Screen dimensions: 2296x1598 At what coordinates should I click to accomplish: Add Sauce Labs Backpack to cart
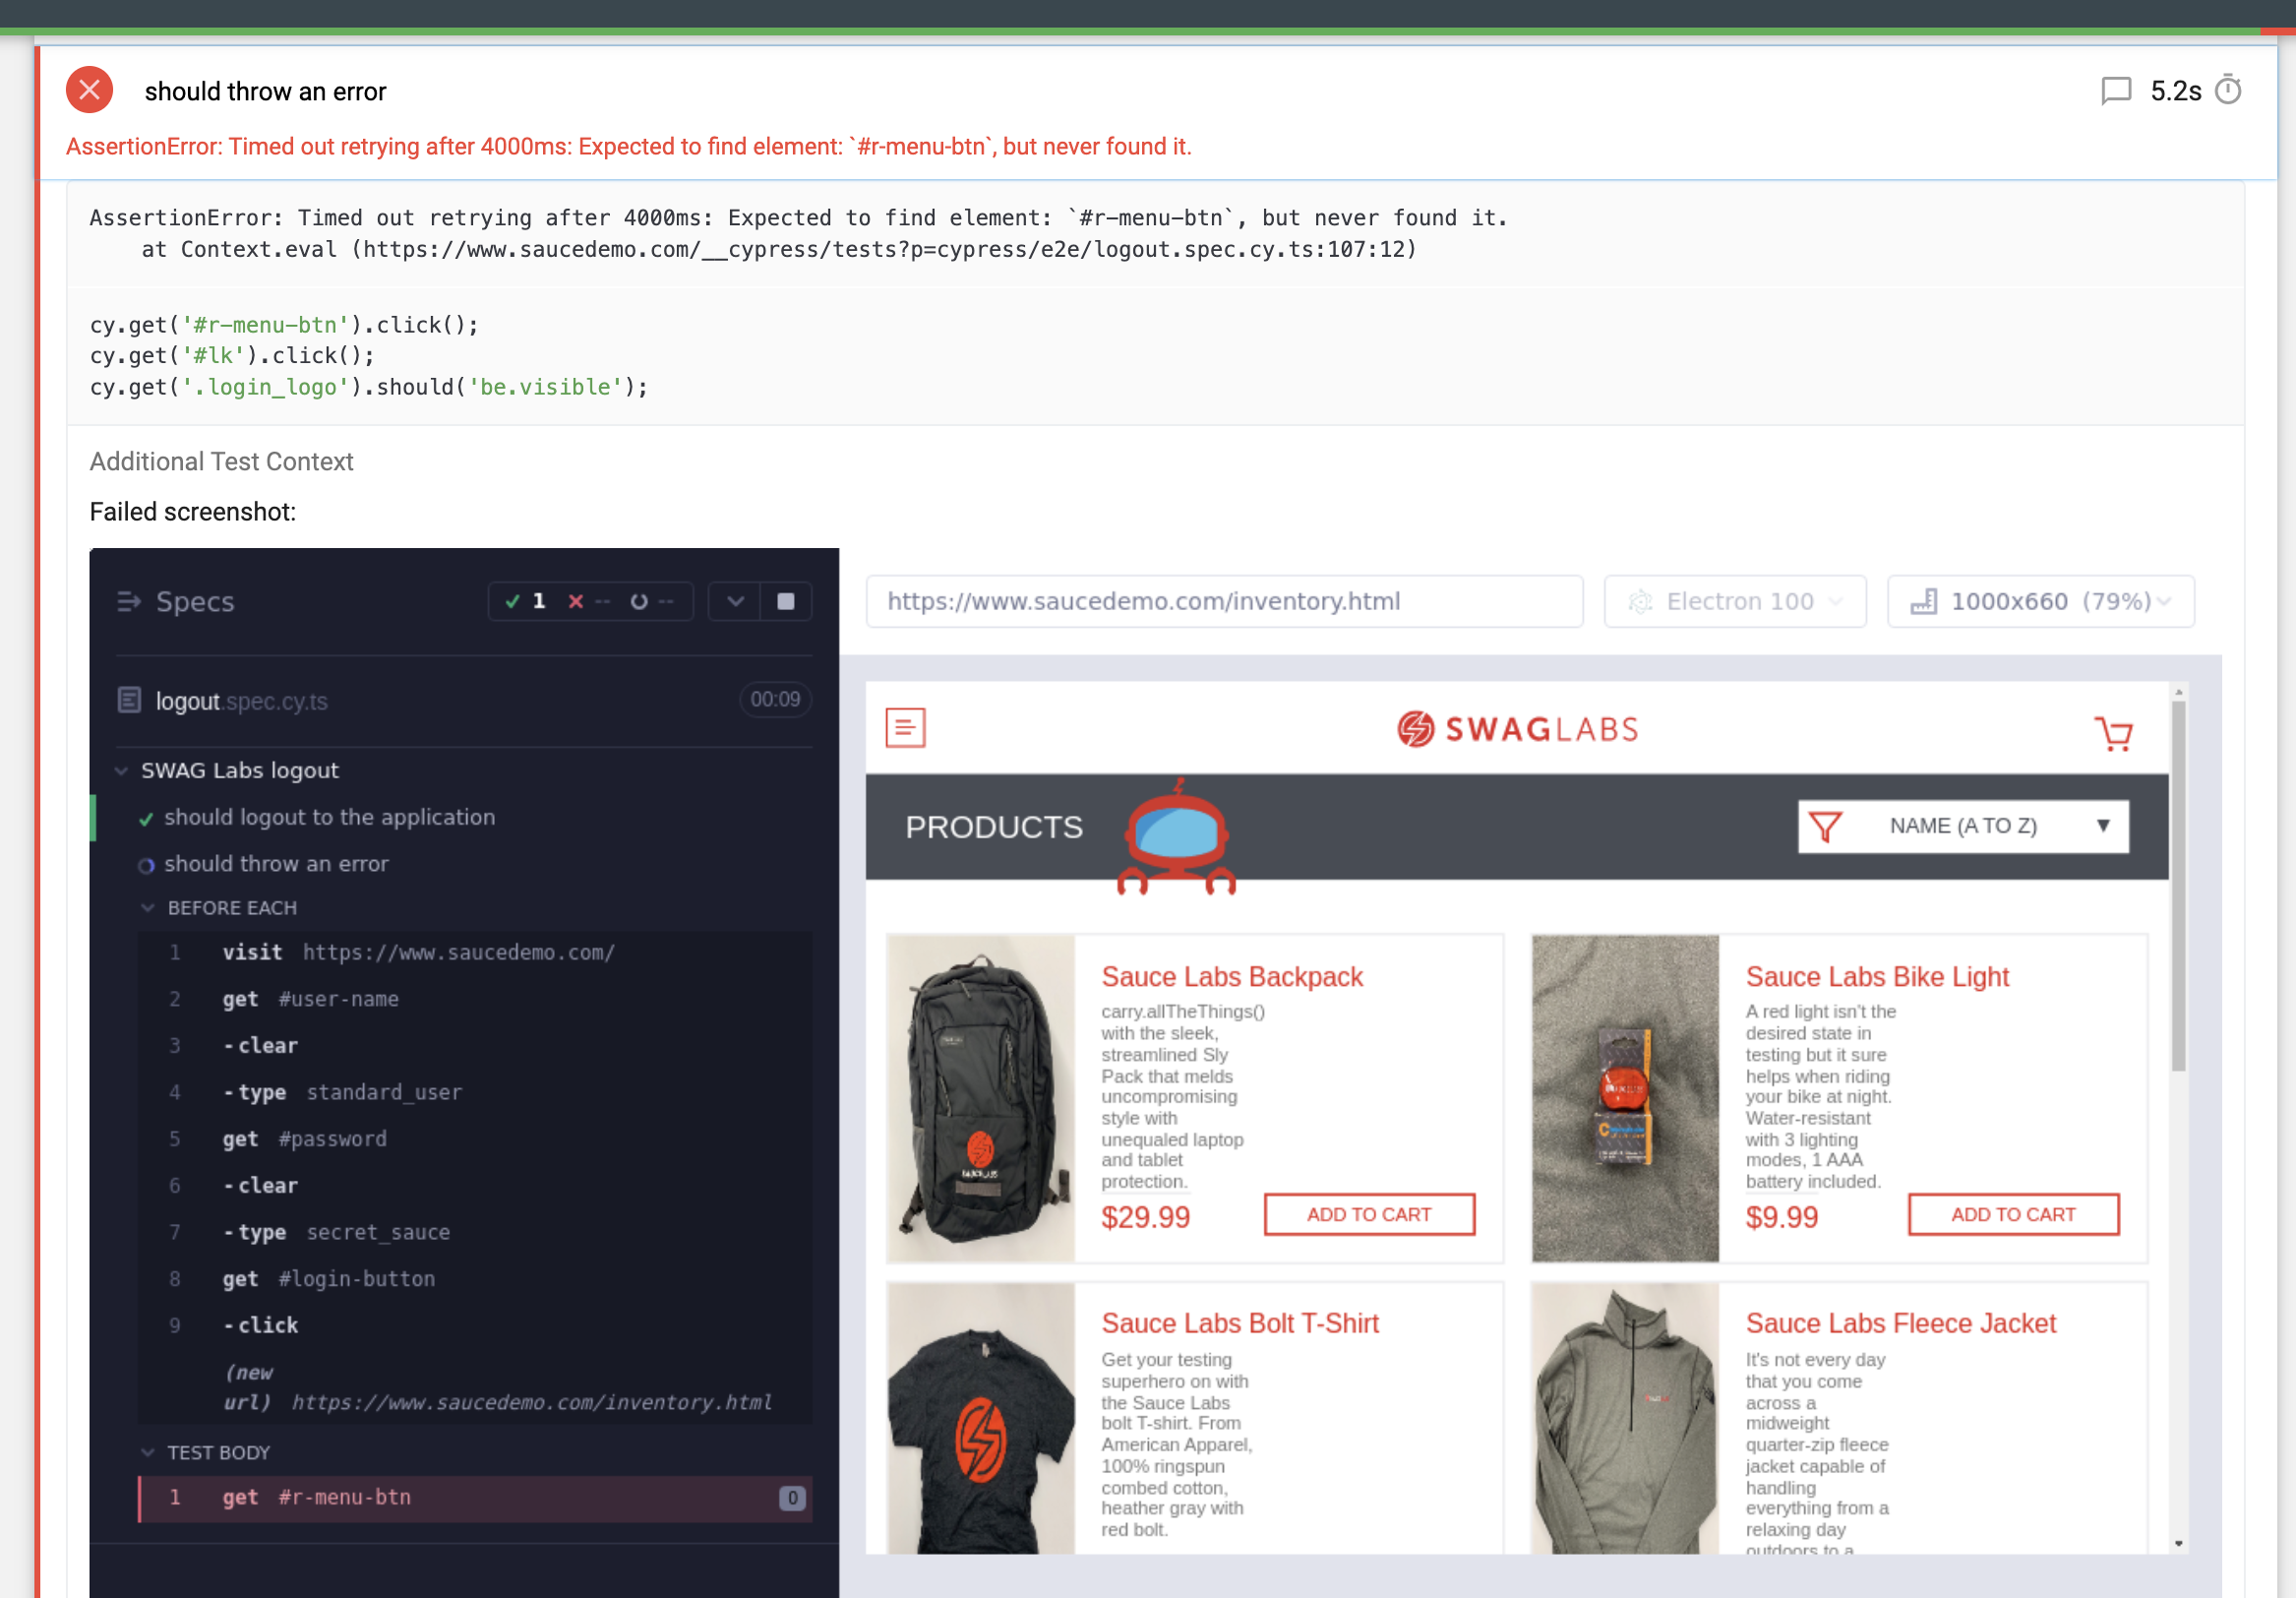click(x=1368, y=1214)
